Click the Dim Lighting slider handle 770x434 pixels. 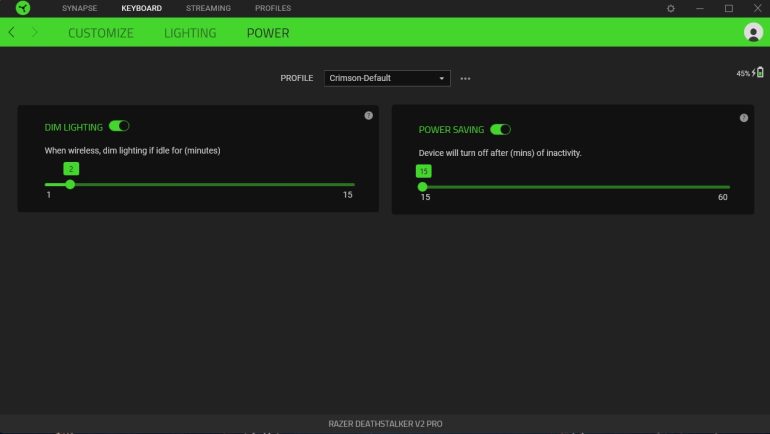pos(70,184)
